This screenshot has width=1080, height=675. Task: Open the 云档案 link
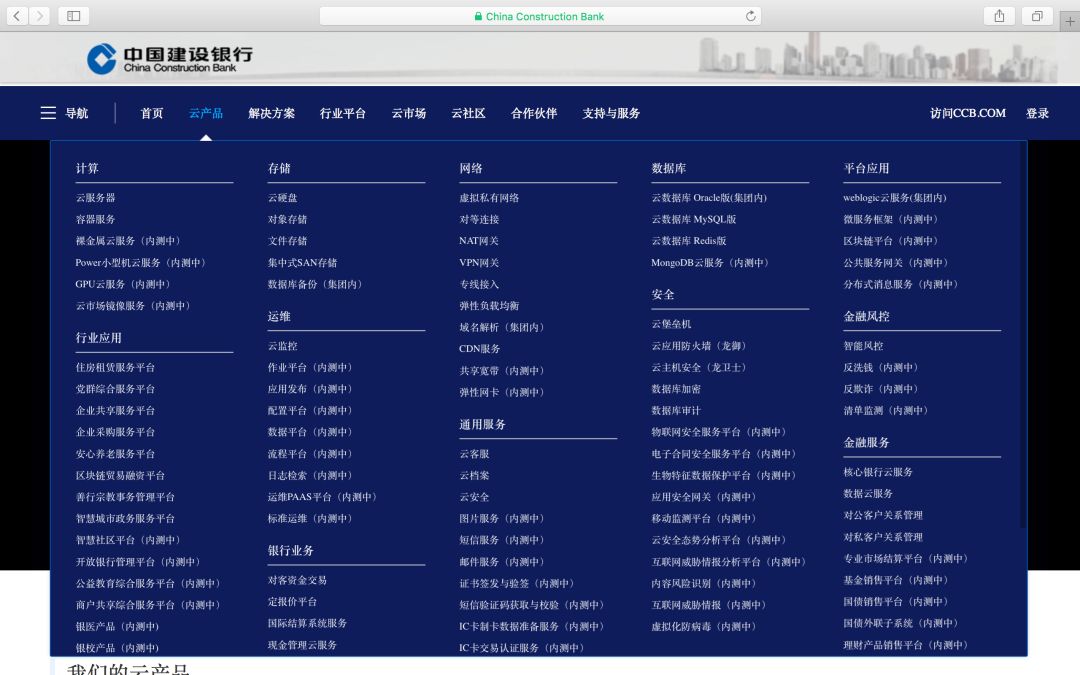click(474, 475)
